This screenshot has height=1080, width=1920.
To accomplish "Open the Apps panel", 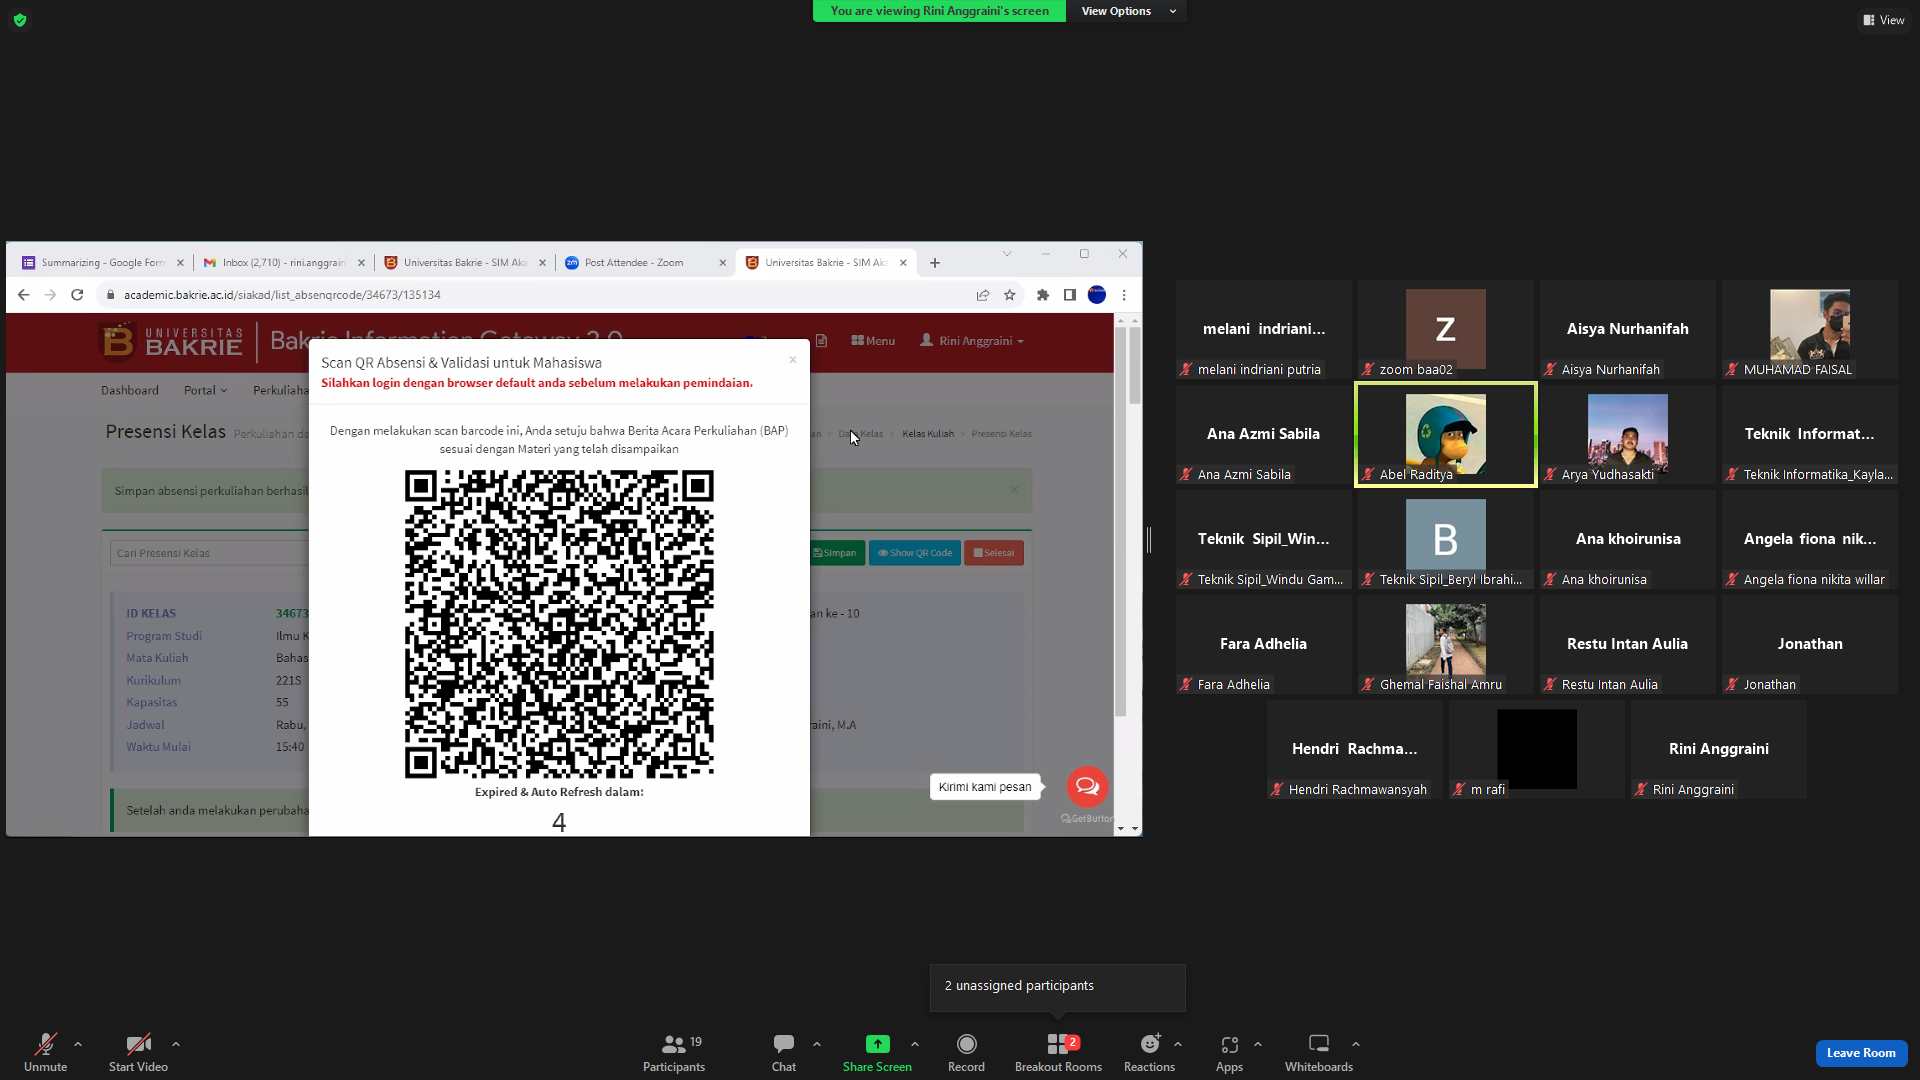I will pos(1229,1052).
